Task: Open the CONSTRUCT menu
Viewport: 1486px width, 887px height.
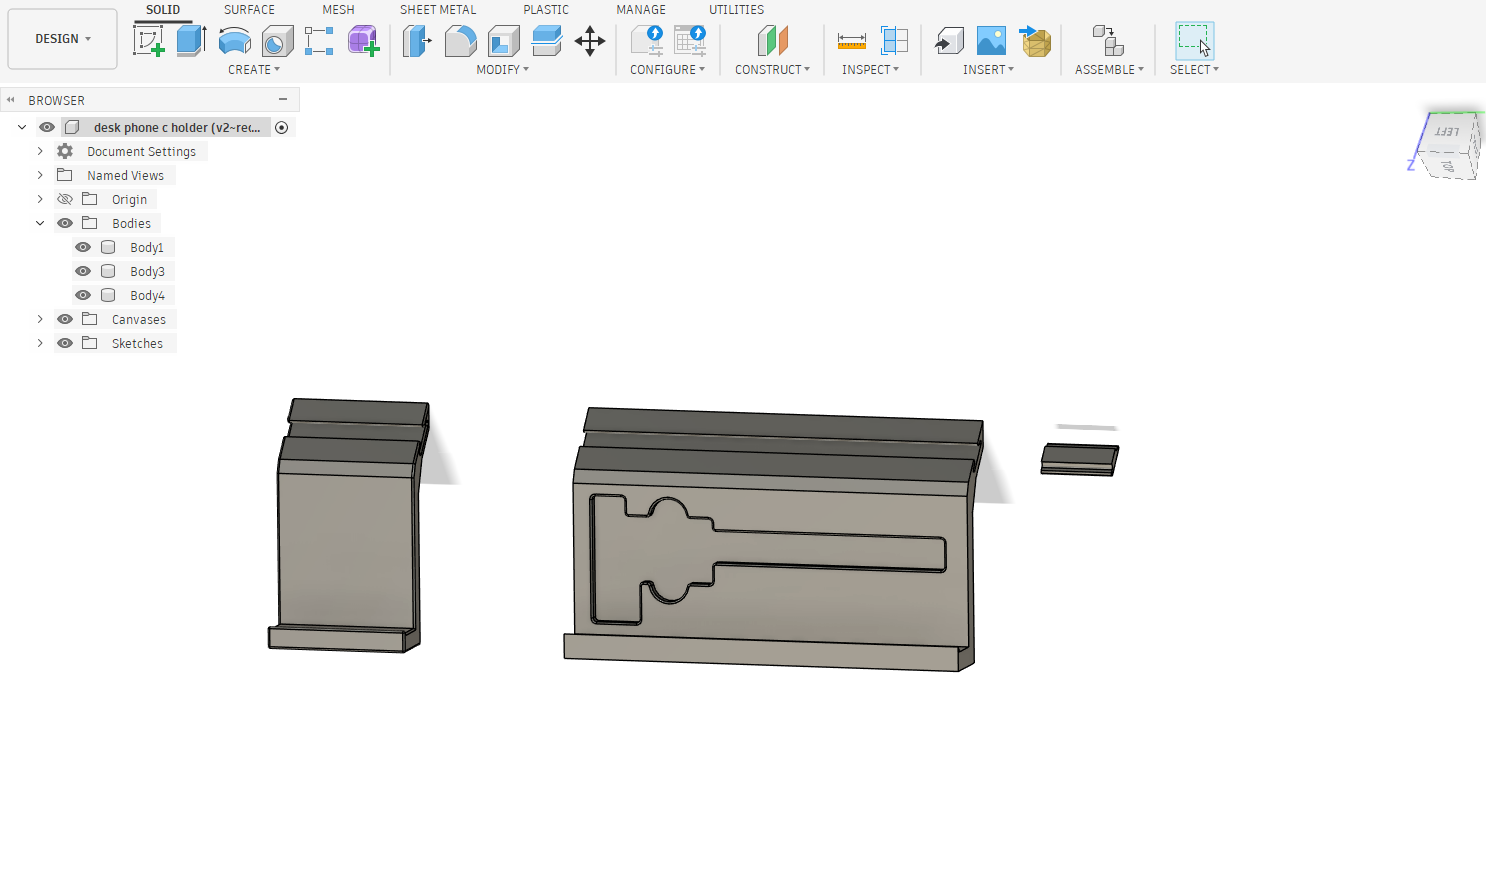Action: pos(772,70)
